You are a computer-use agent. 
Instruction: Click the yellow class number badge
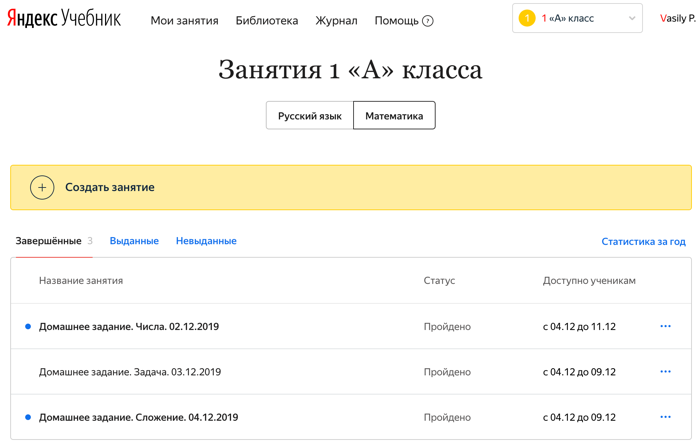pyautogui.click(x=527, y=18)
